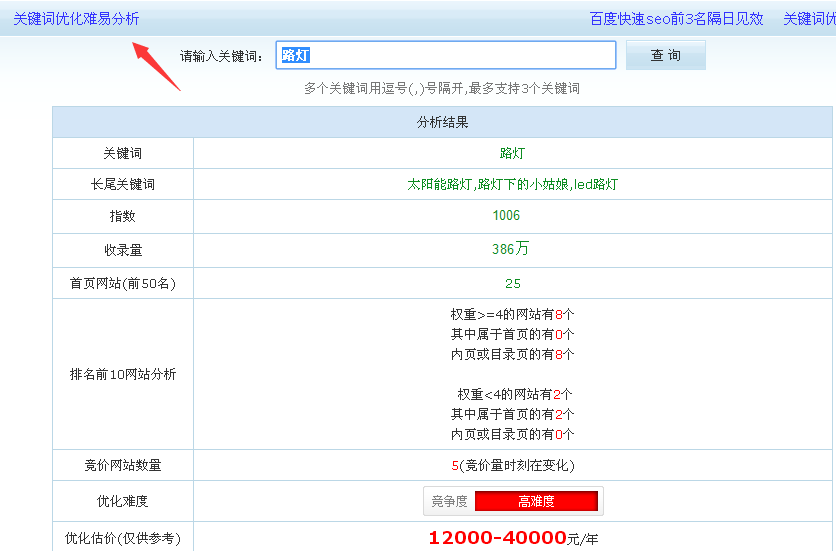Click the green 路灯 keyword result
Screen dimensions: 836x551
coord(512,153)
